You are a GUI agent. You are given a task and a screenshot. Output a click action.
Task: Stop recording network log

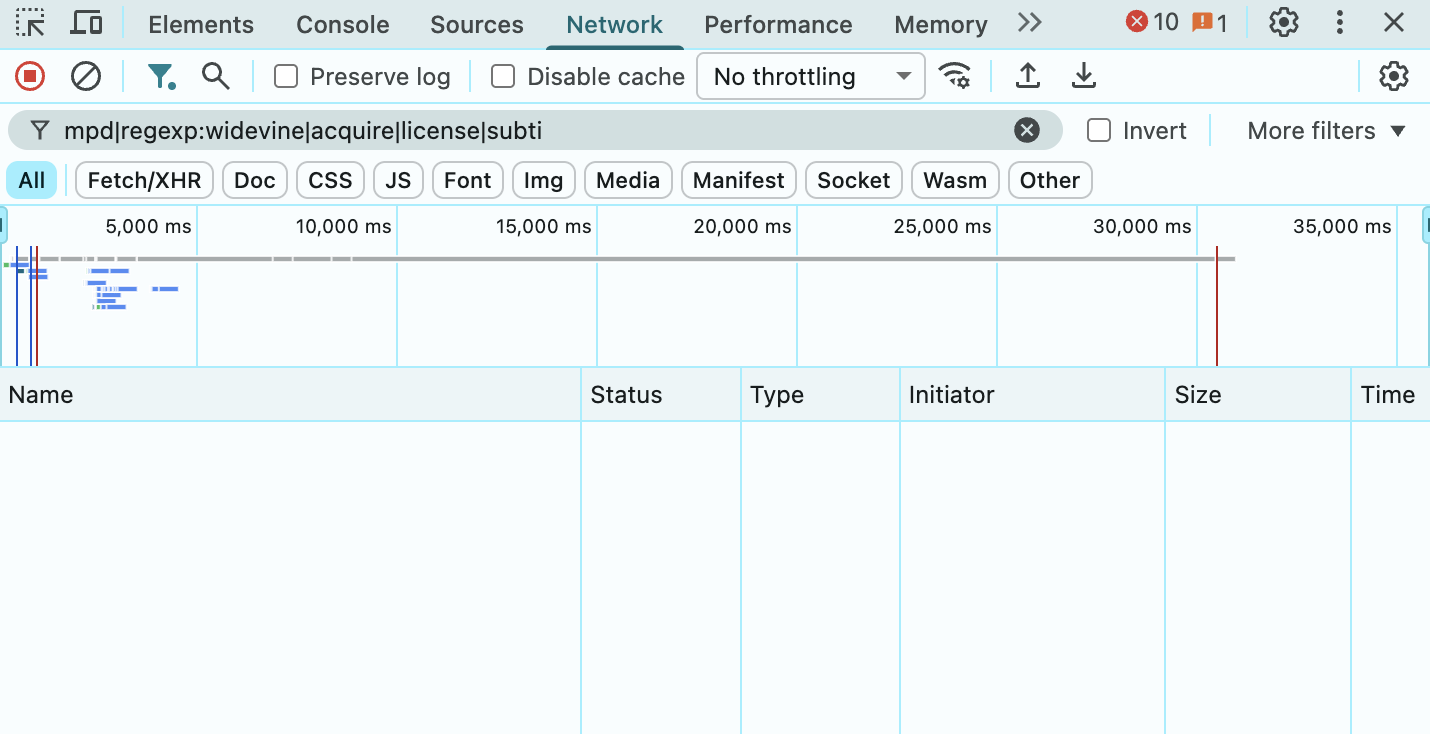tap(30, 76)
